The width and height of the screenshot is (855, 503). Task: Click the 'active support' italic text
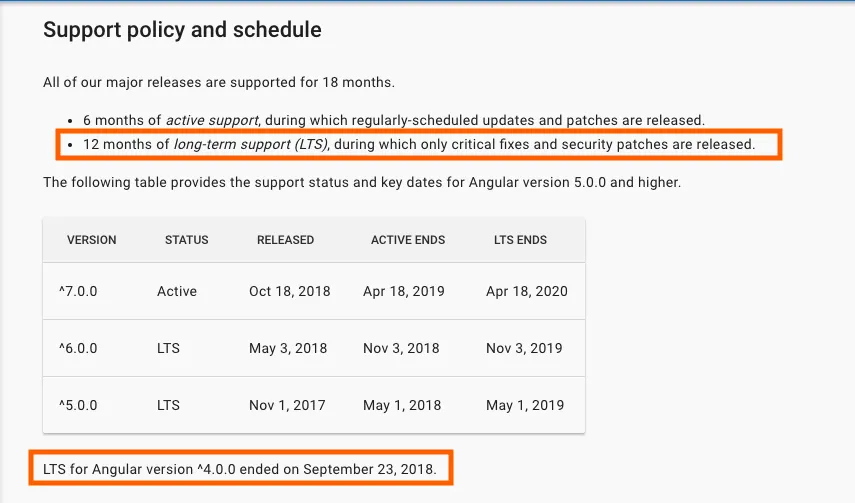click(x=215, y=120)
